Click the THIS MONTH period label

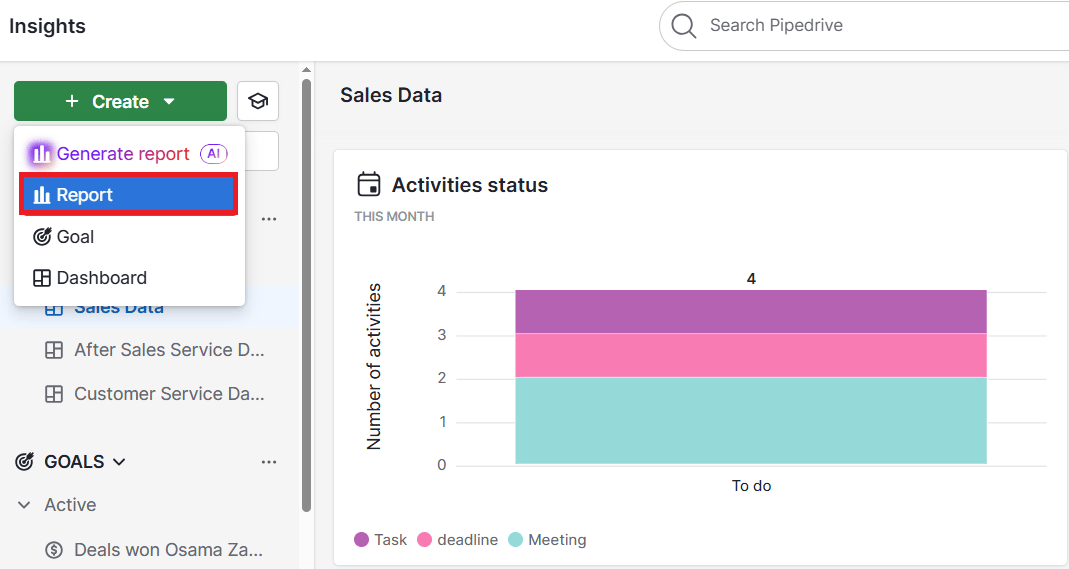tap(394, 216)
